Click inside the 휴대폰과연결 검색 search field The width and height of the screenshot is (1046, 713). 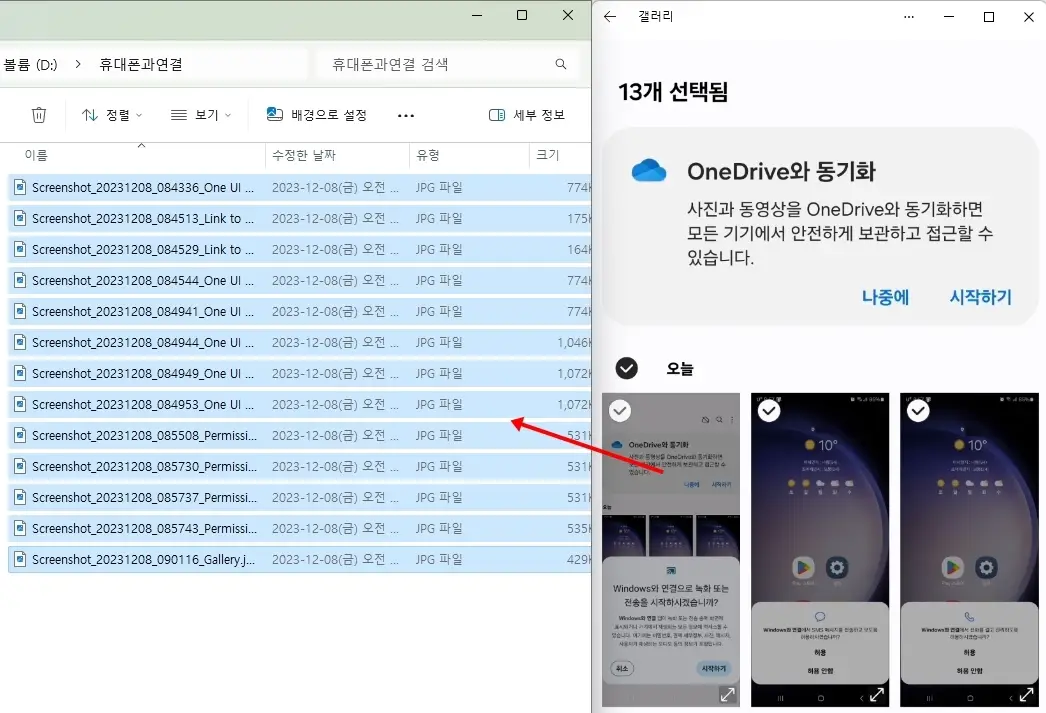click(430, 63)
